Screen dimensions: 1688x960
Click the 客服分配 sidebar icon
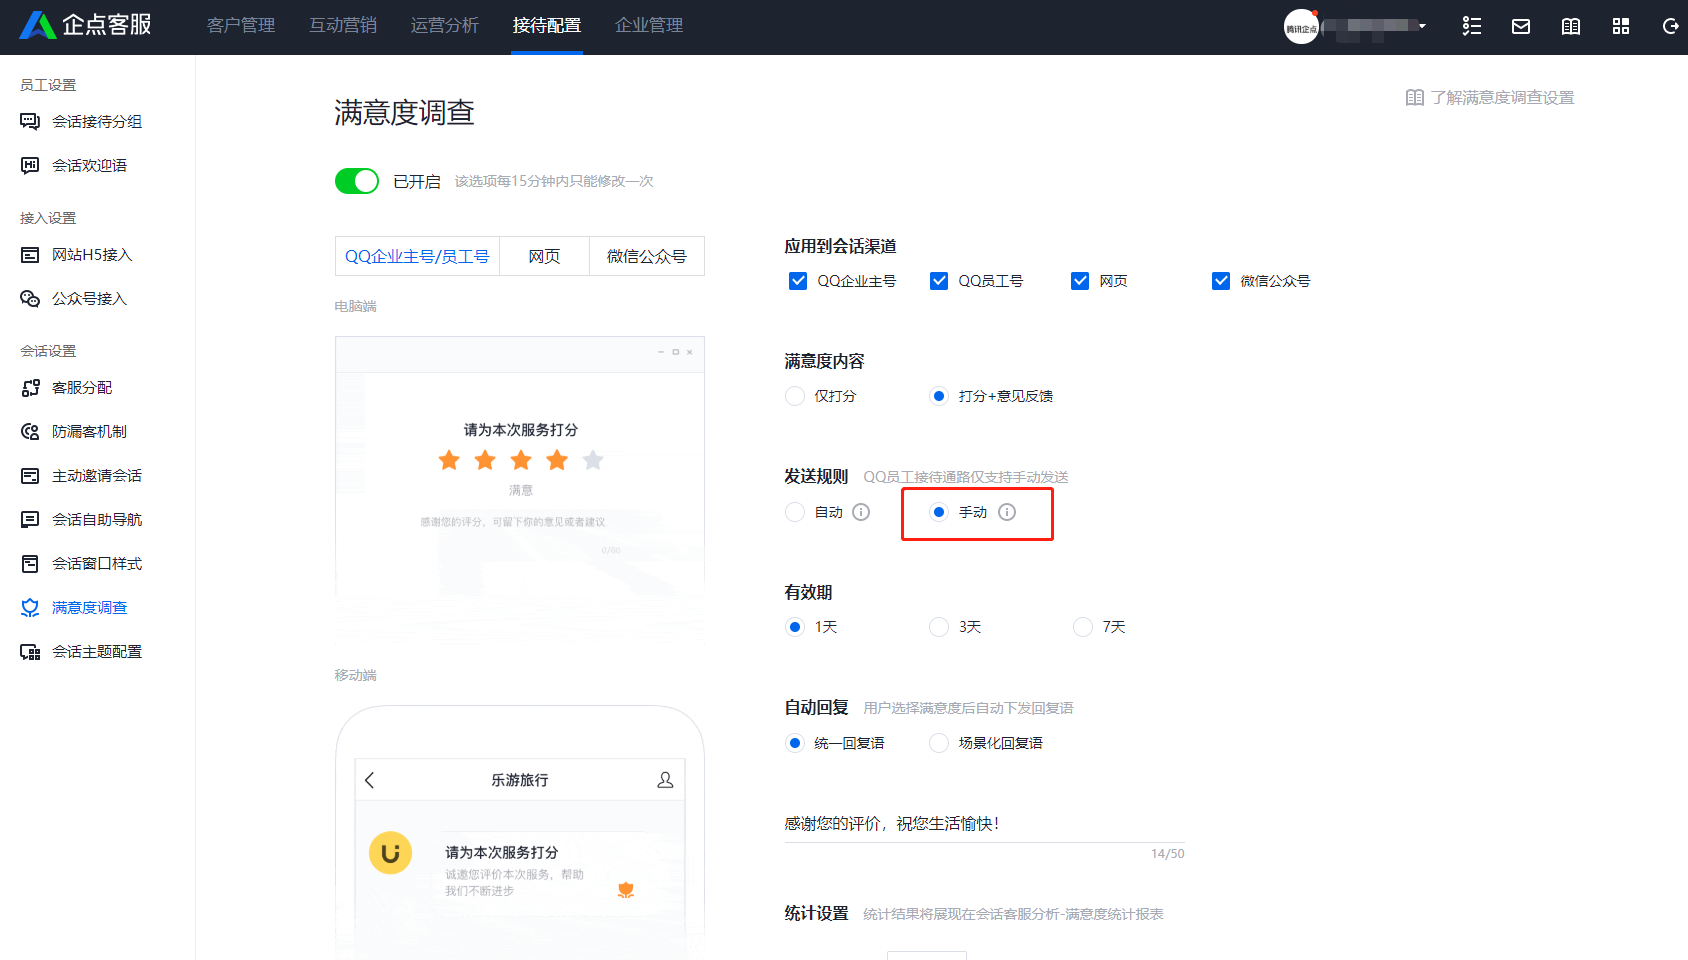[30, 388]
